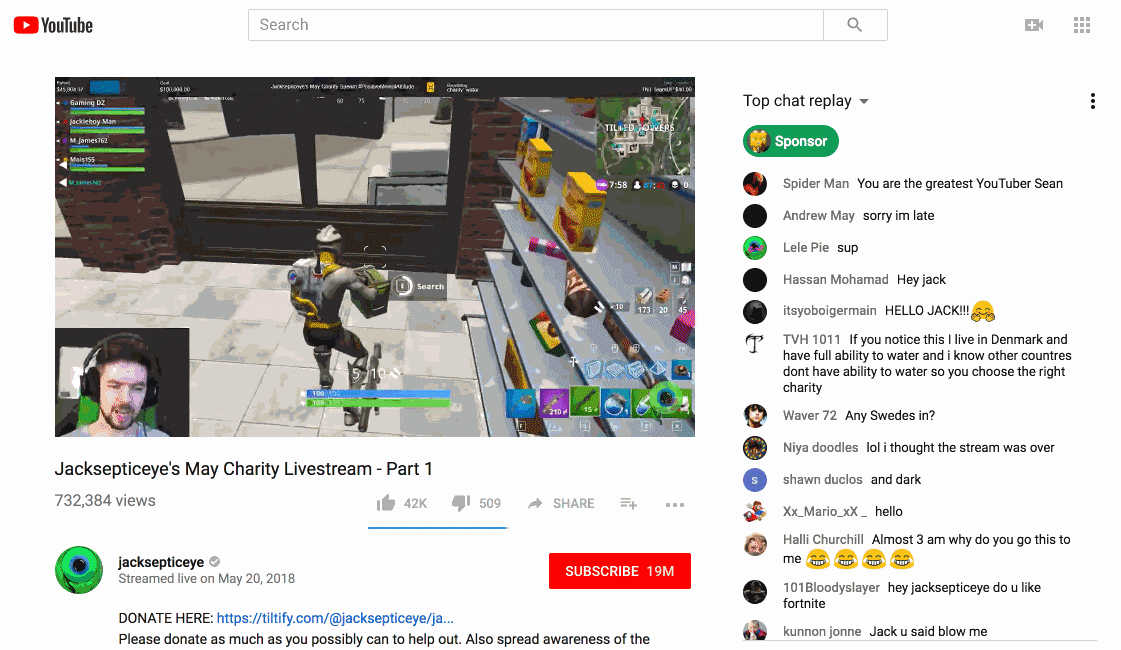
Task: Click the green Sponsor button
Action: click(791, 141)
